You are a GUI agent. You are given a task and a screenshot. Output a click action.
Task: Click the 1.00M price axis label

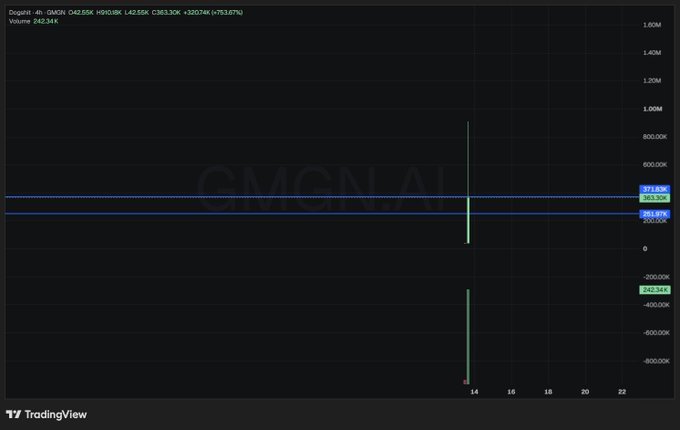click(652, 109)
